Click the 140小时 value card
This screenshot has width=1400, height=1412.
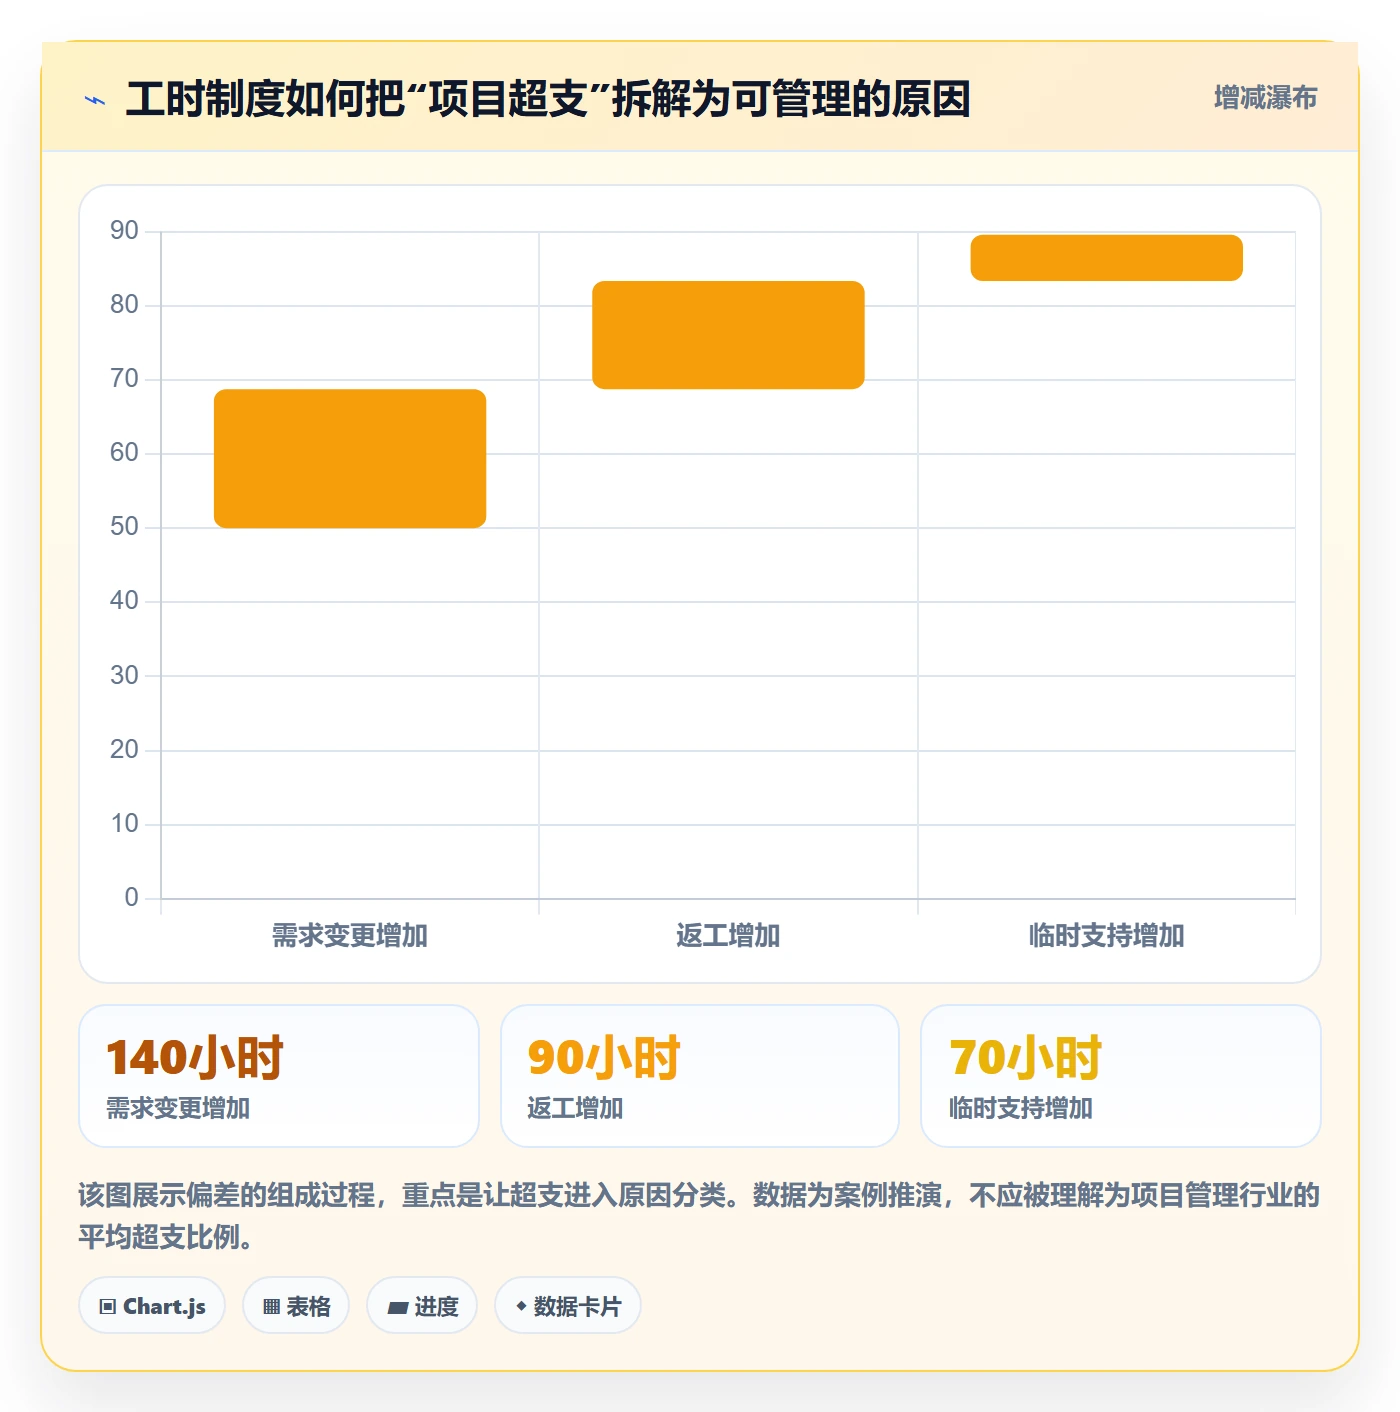tap(279, 1076)
